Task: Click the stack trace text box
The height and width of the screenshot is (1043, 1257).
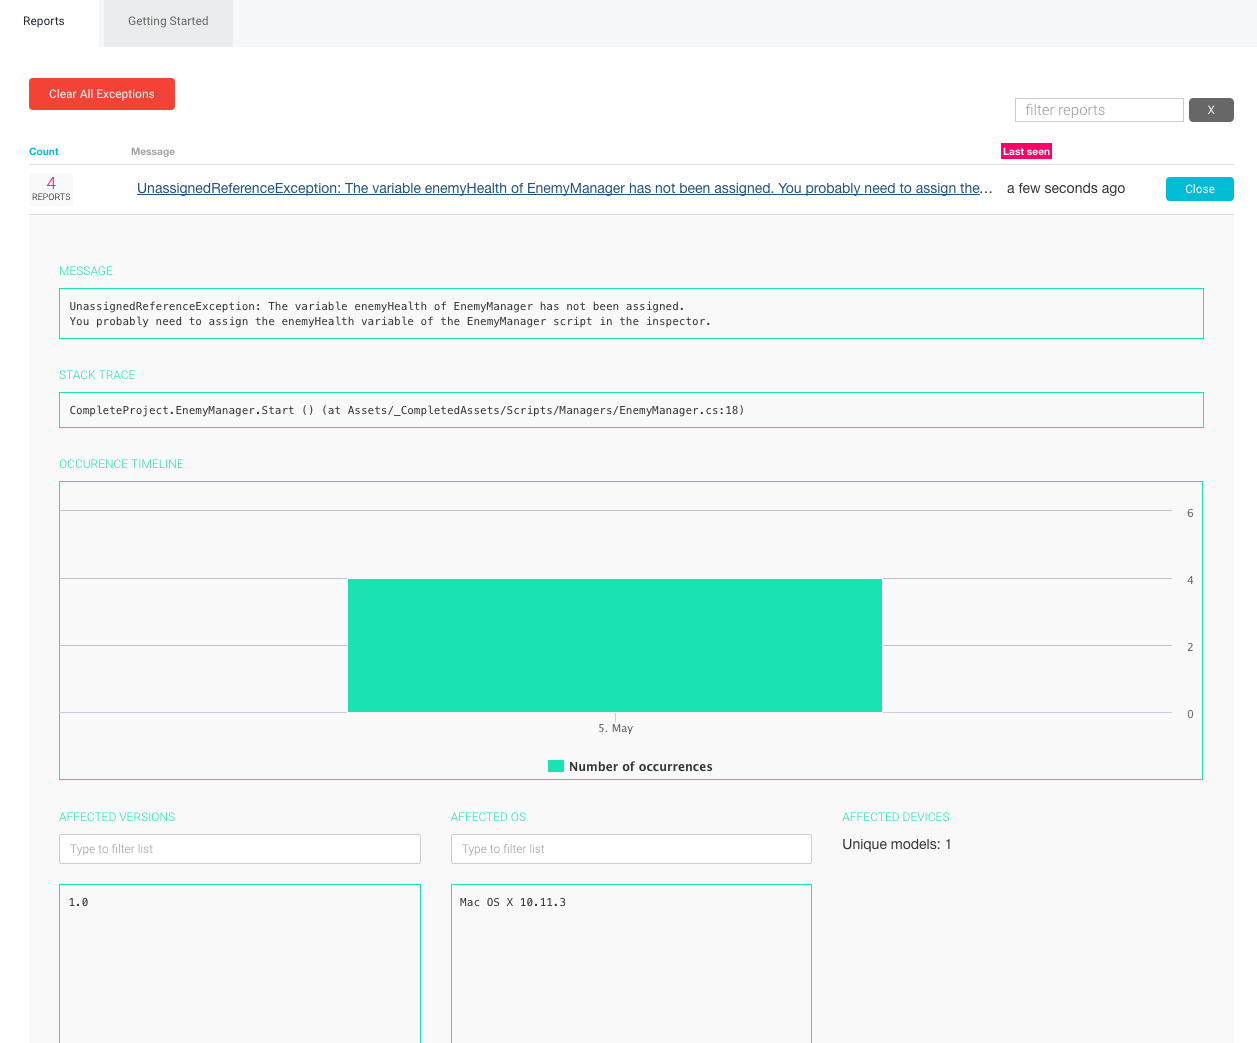Action: coord(630,410)
